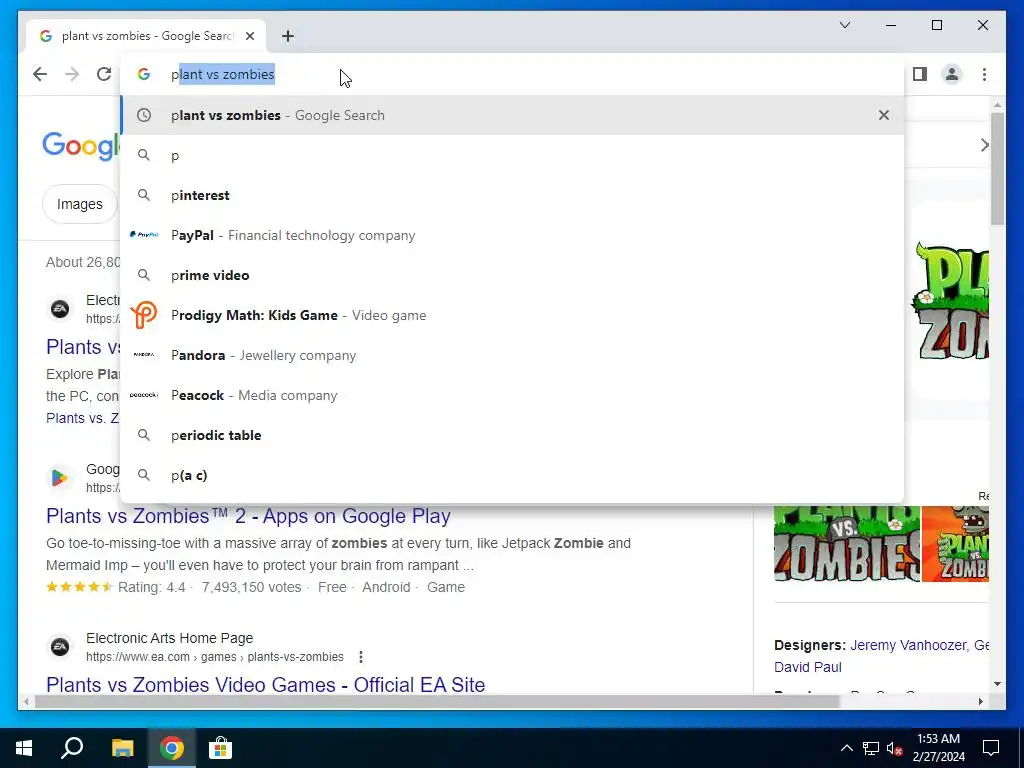Open Windows taskbar search

(x=72, y=748)
